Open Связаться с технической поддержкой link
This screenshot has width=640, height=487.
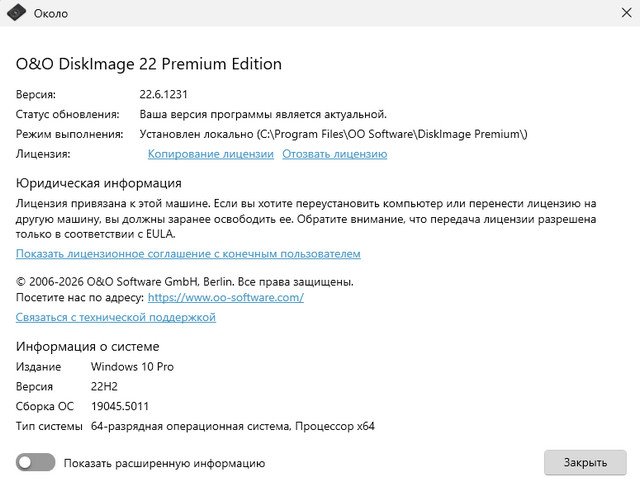[115, 317]
